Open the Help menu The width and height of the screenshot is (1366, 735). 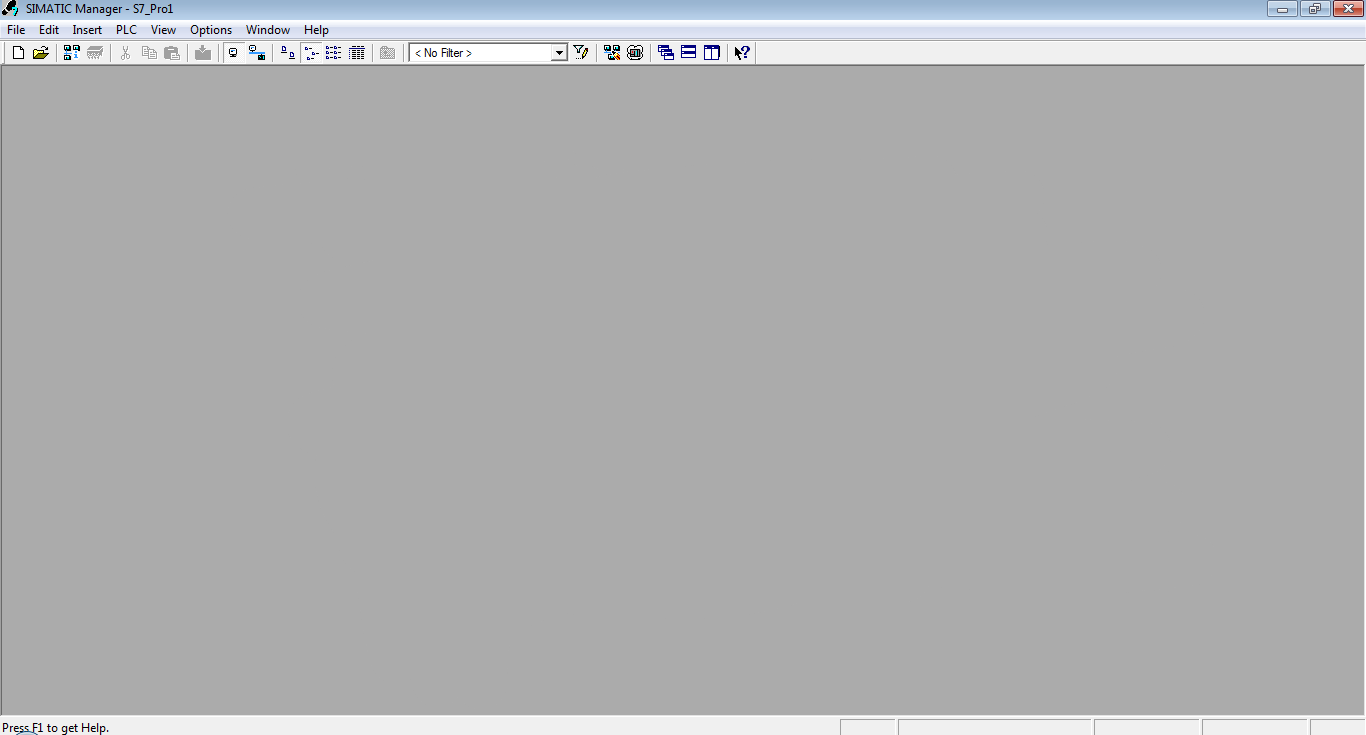pyautogui.click(x=316, y=30)
